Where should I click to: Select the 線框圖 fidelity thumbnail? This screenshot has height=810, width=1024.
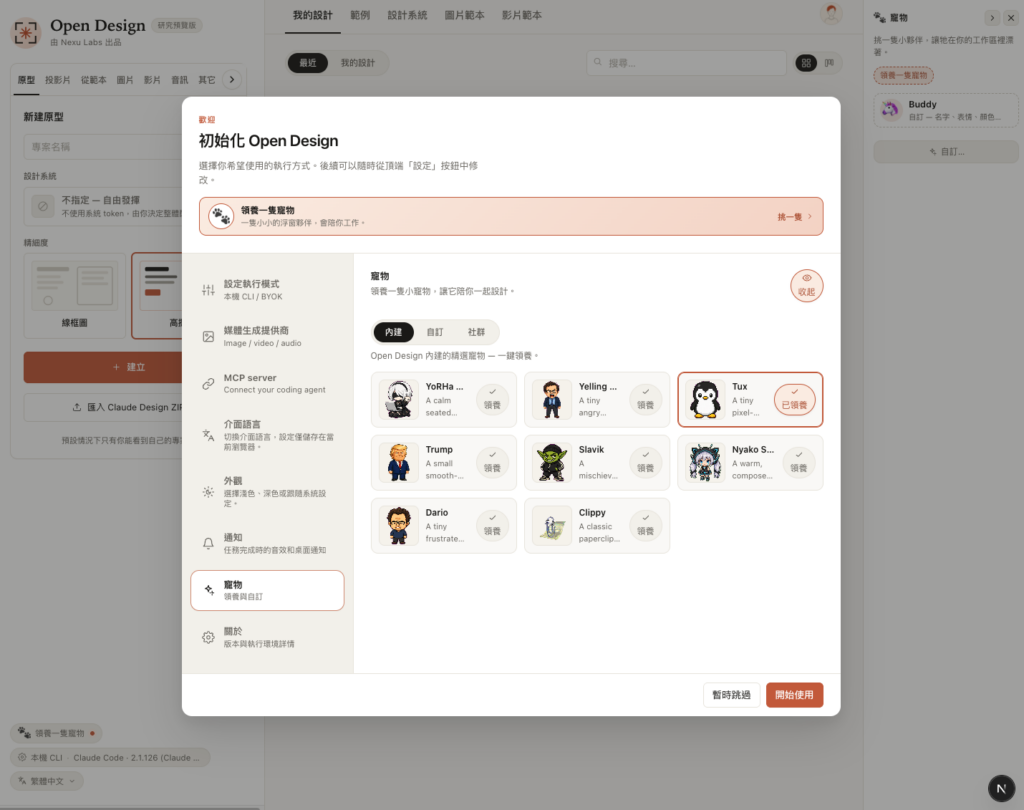coord(74,295)
